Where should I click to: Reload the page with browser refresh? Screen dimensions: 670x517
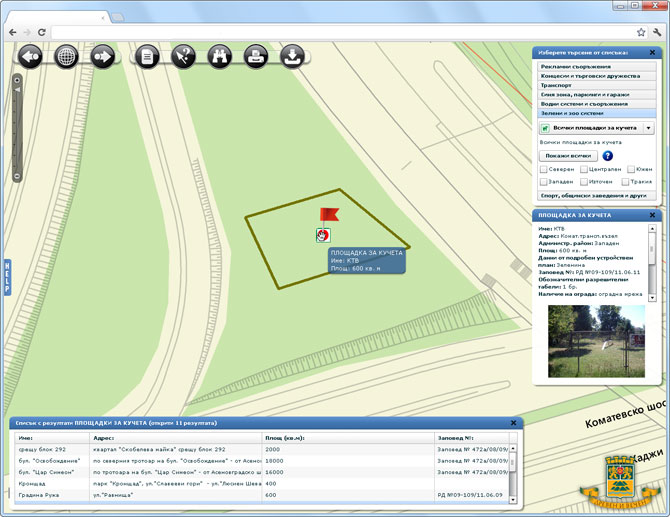[x=41, y=32]
